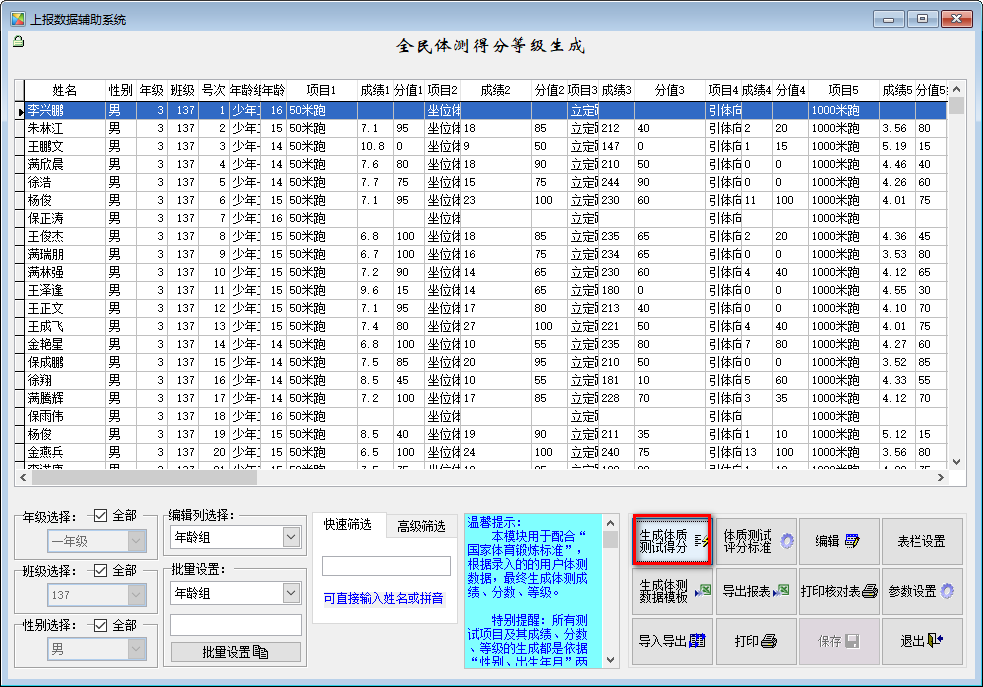Click the quick filter name input field
This screenshot has height=687, width=983.
coord(386,566)
